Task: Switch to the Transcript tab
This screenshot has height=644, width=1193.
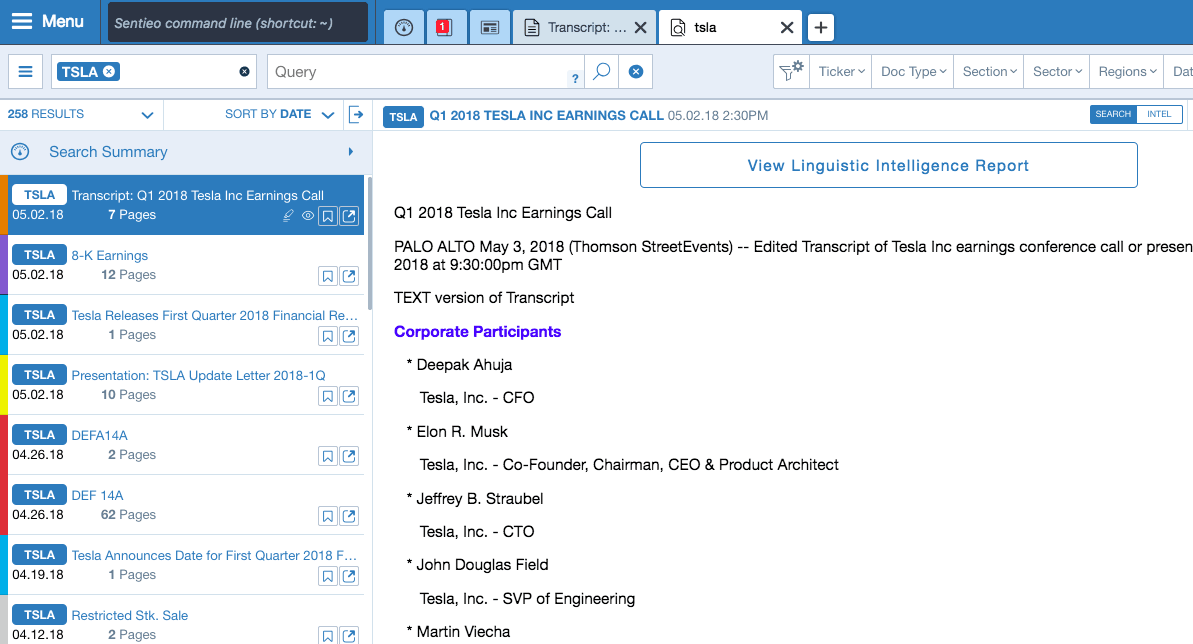Action: [x=577, y=27]
